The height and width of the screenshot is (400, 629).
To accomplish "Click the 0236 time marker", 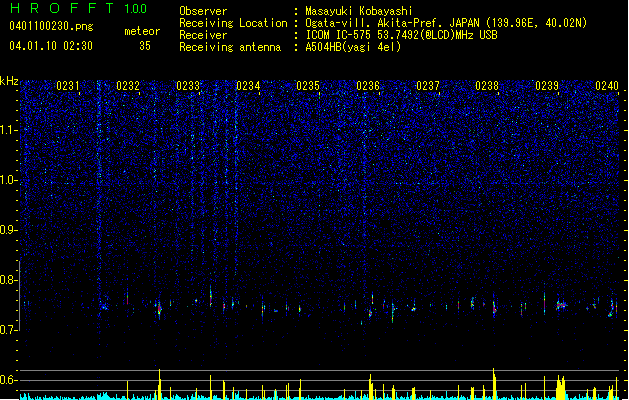I will pos(368,86).
